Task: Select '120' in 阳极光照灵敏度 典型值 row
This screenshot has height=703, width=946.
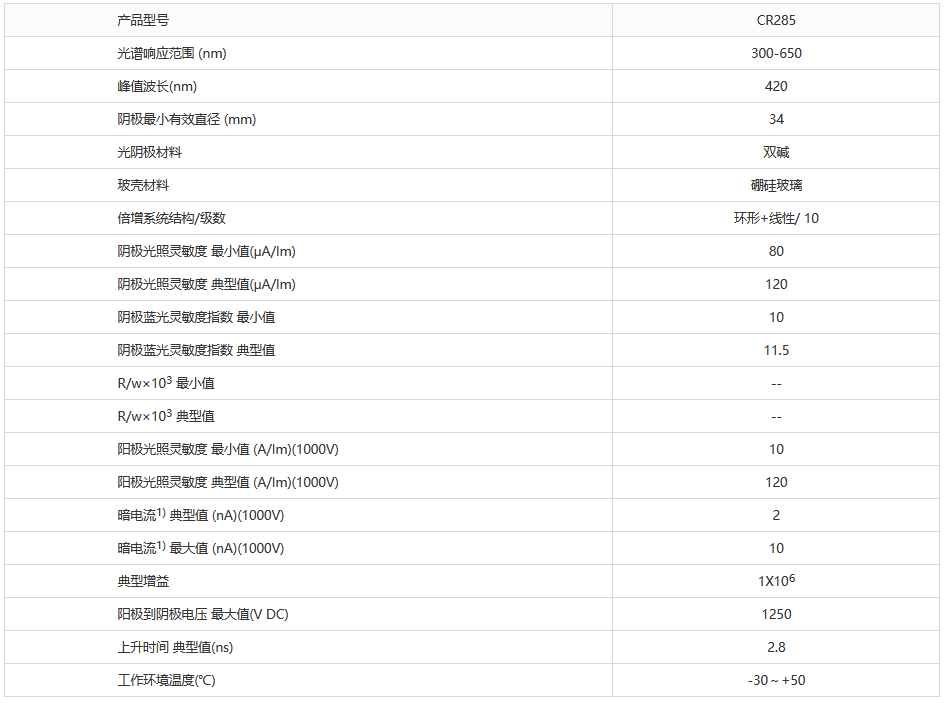Action: click(776, 482)
